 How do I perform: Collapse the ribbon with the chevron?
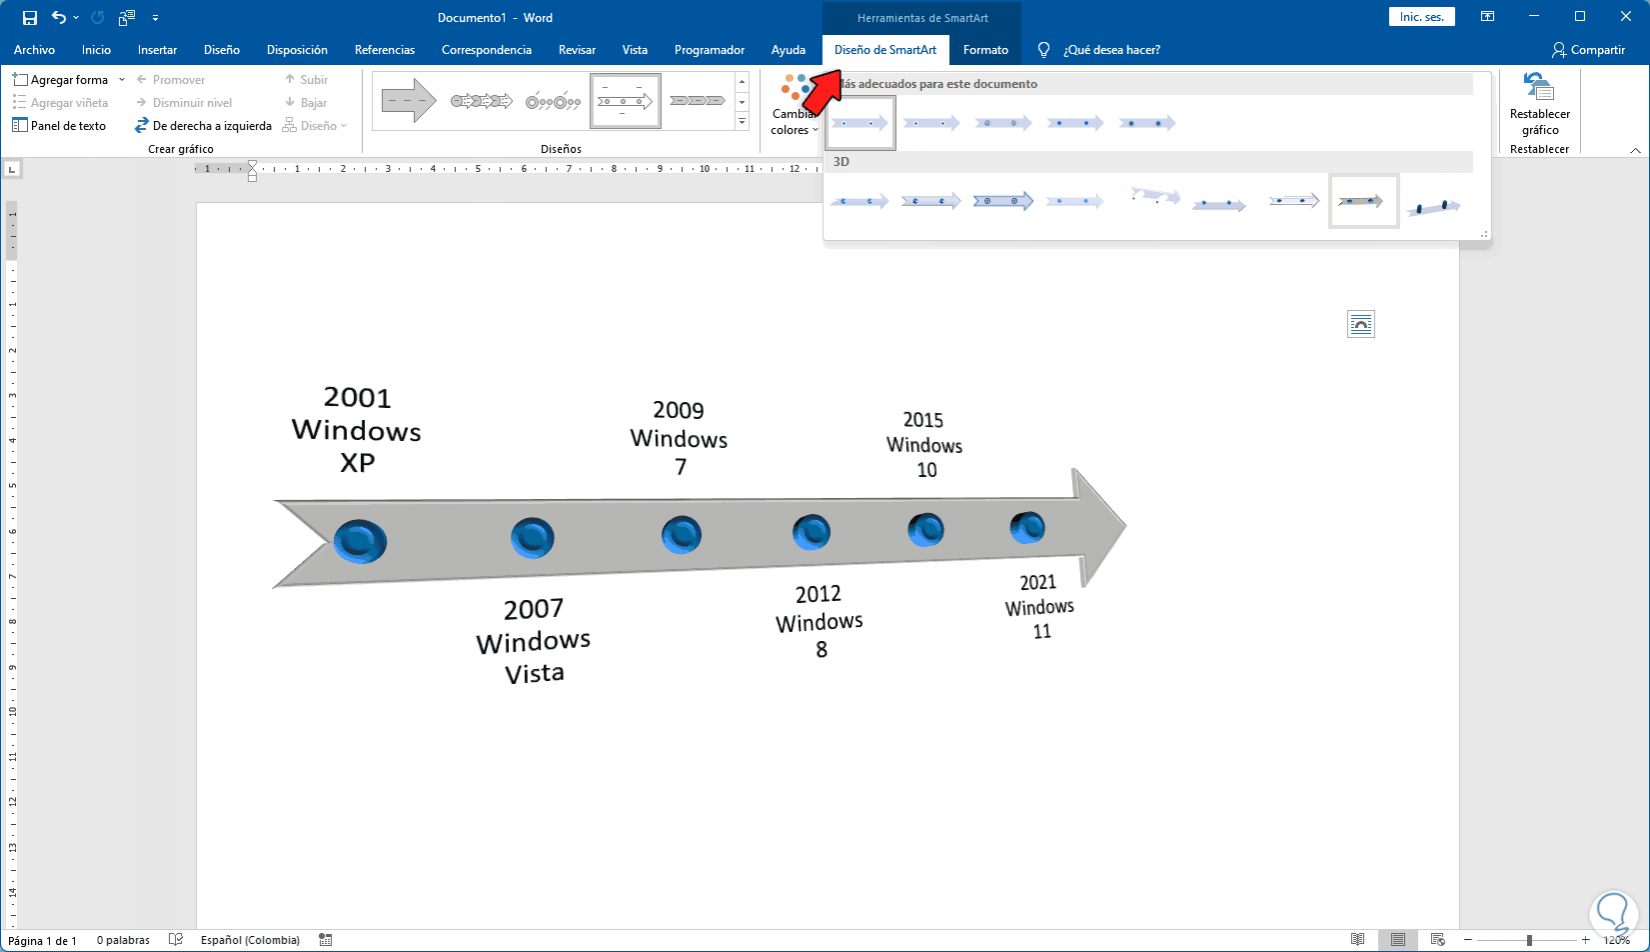pyautogui.click(x=1635, y=150)
